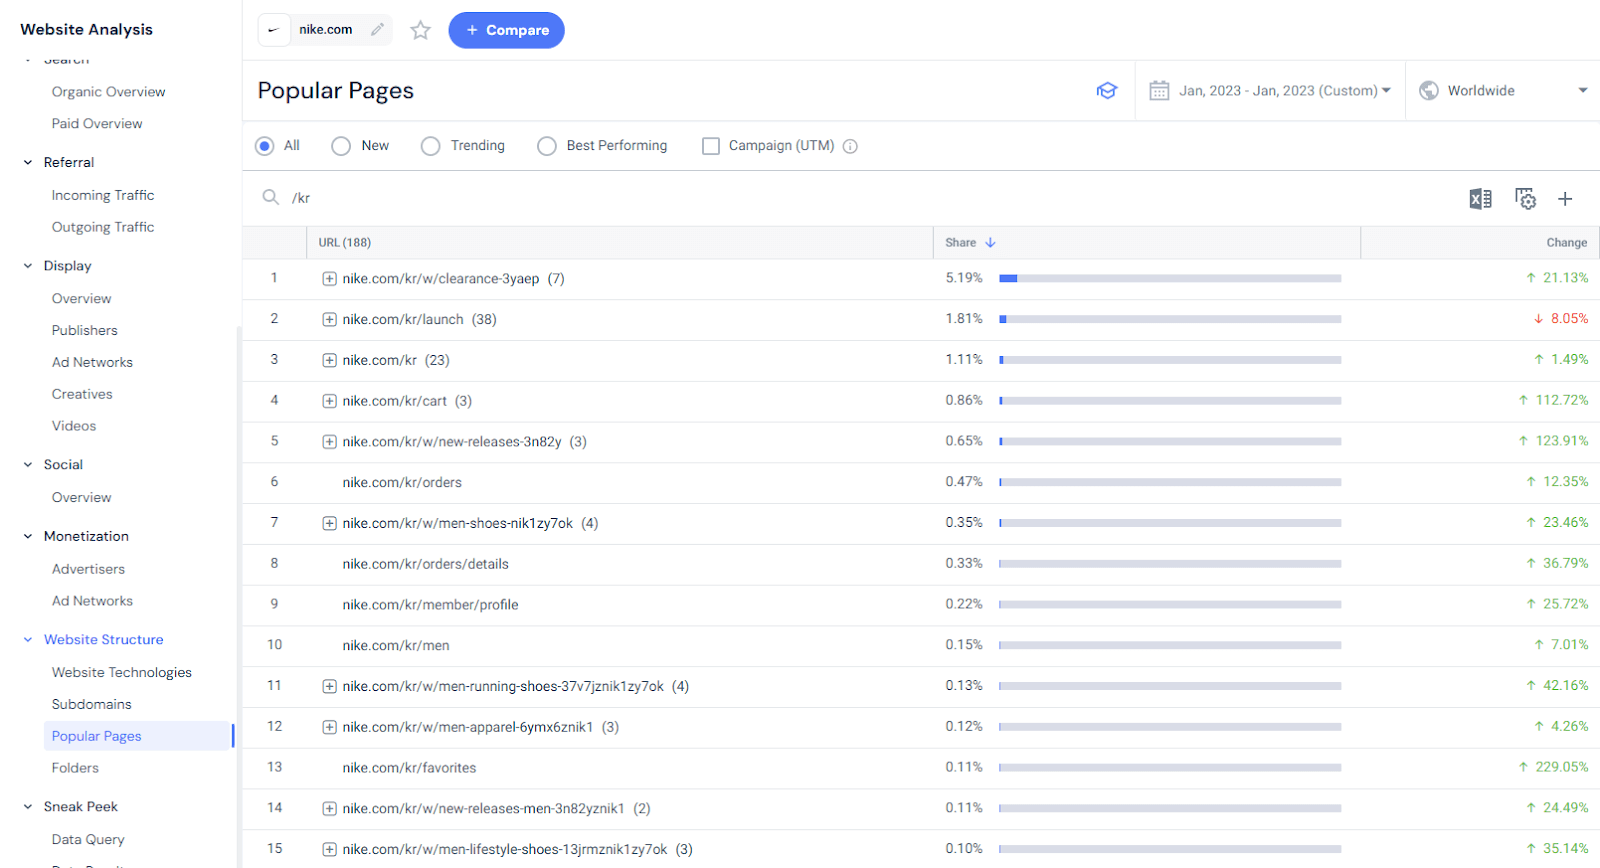Collapse the Referral sidebar section
The width and height of the screenshot is (1600, 868).
tap(28, 162)
